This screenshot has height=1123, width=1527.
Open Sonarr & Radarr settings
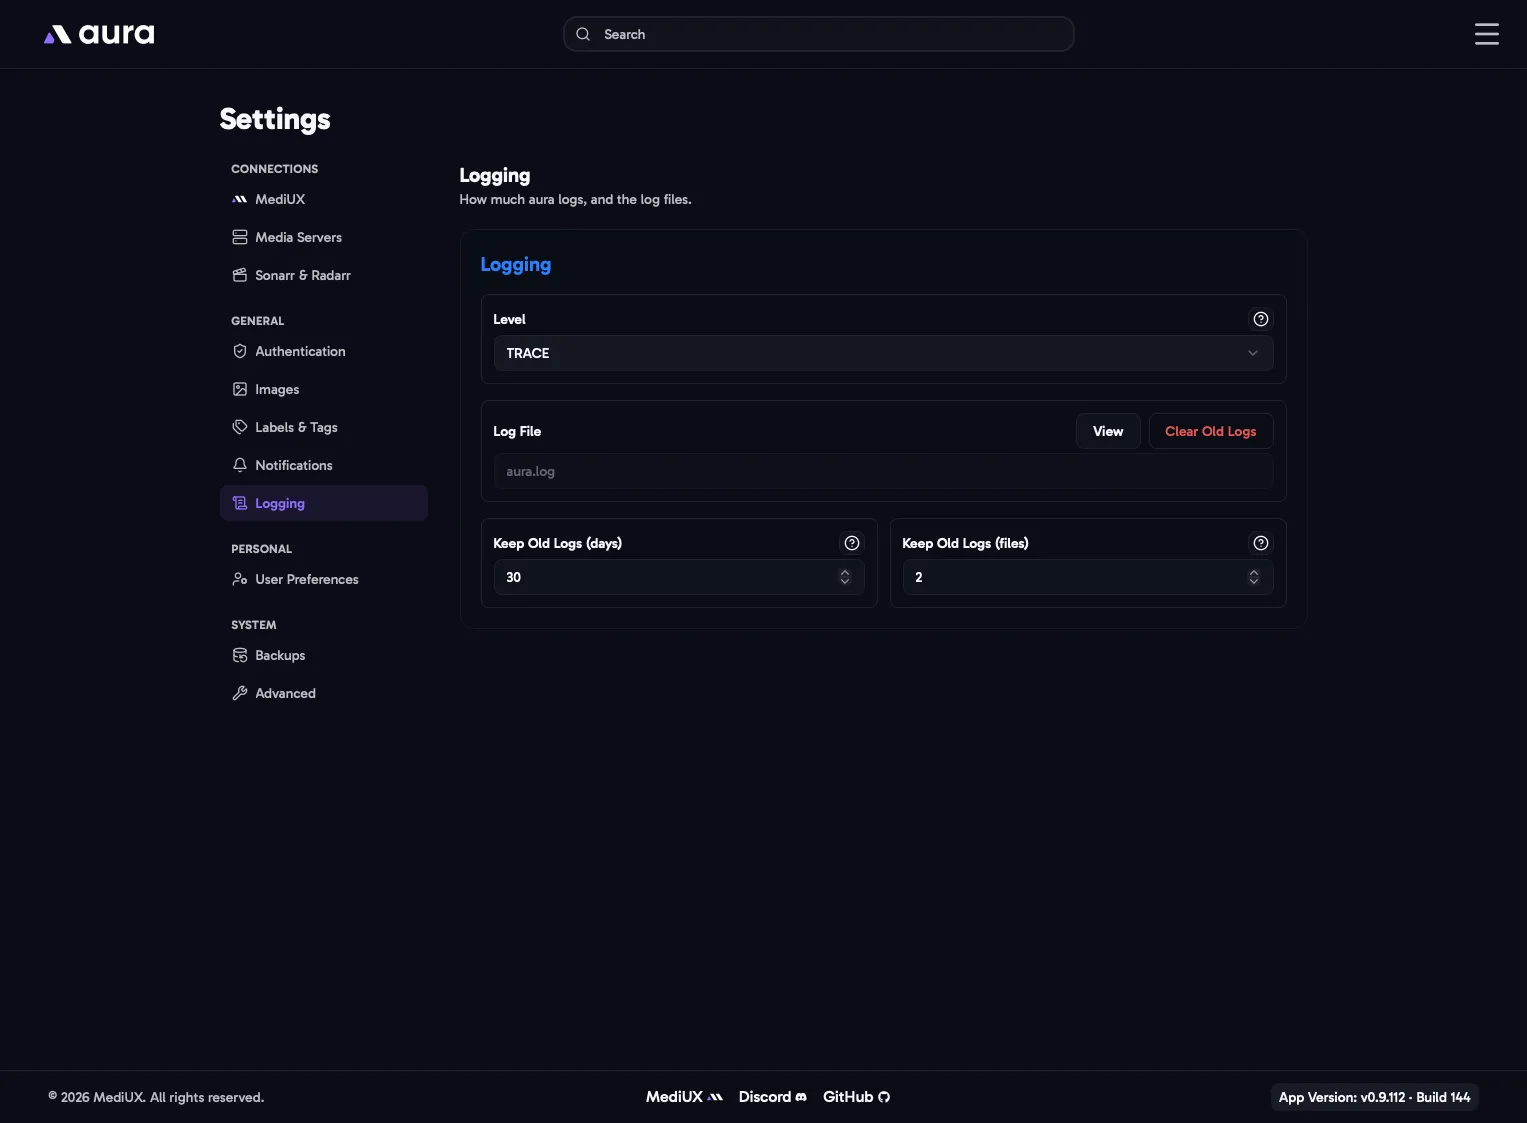323,275
